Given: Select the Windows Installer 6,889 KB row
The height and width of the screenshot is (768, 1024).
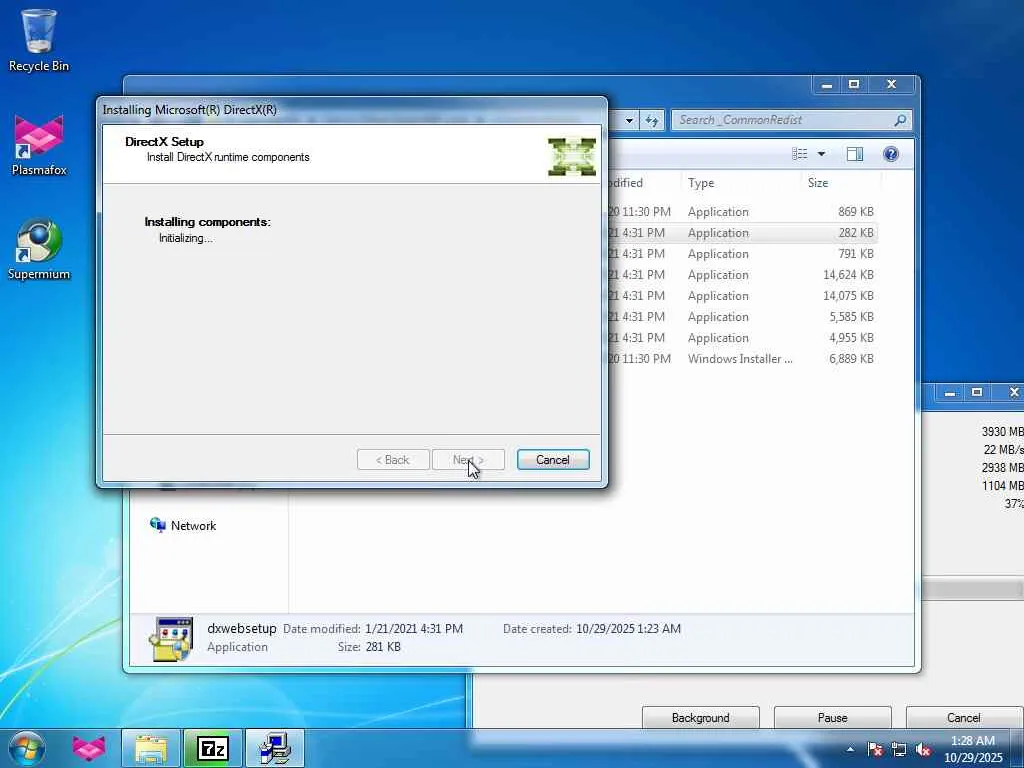Looking at the screenshot, I should (x=742, y=358).
